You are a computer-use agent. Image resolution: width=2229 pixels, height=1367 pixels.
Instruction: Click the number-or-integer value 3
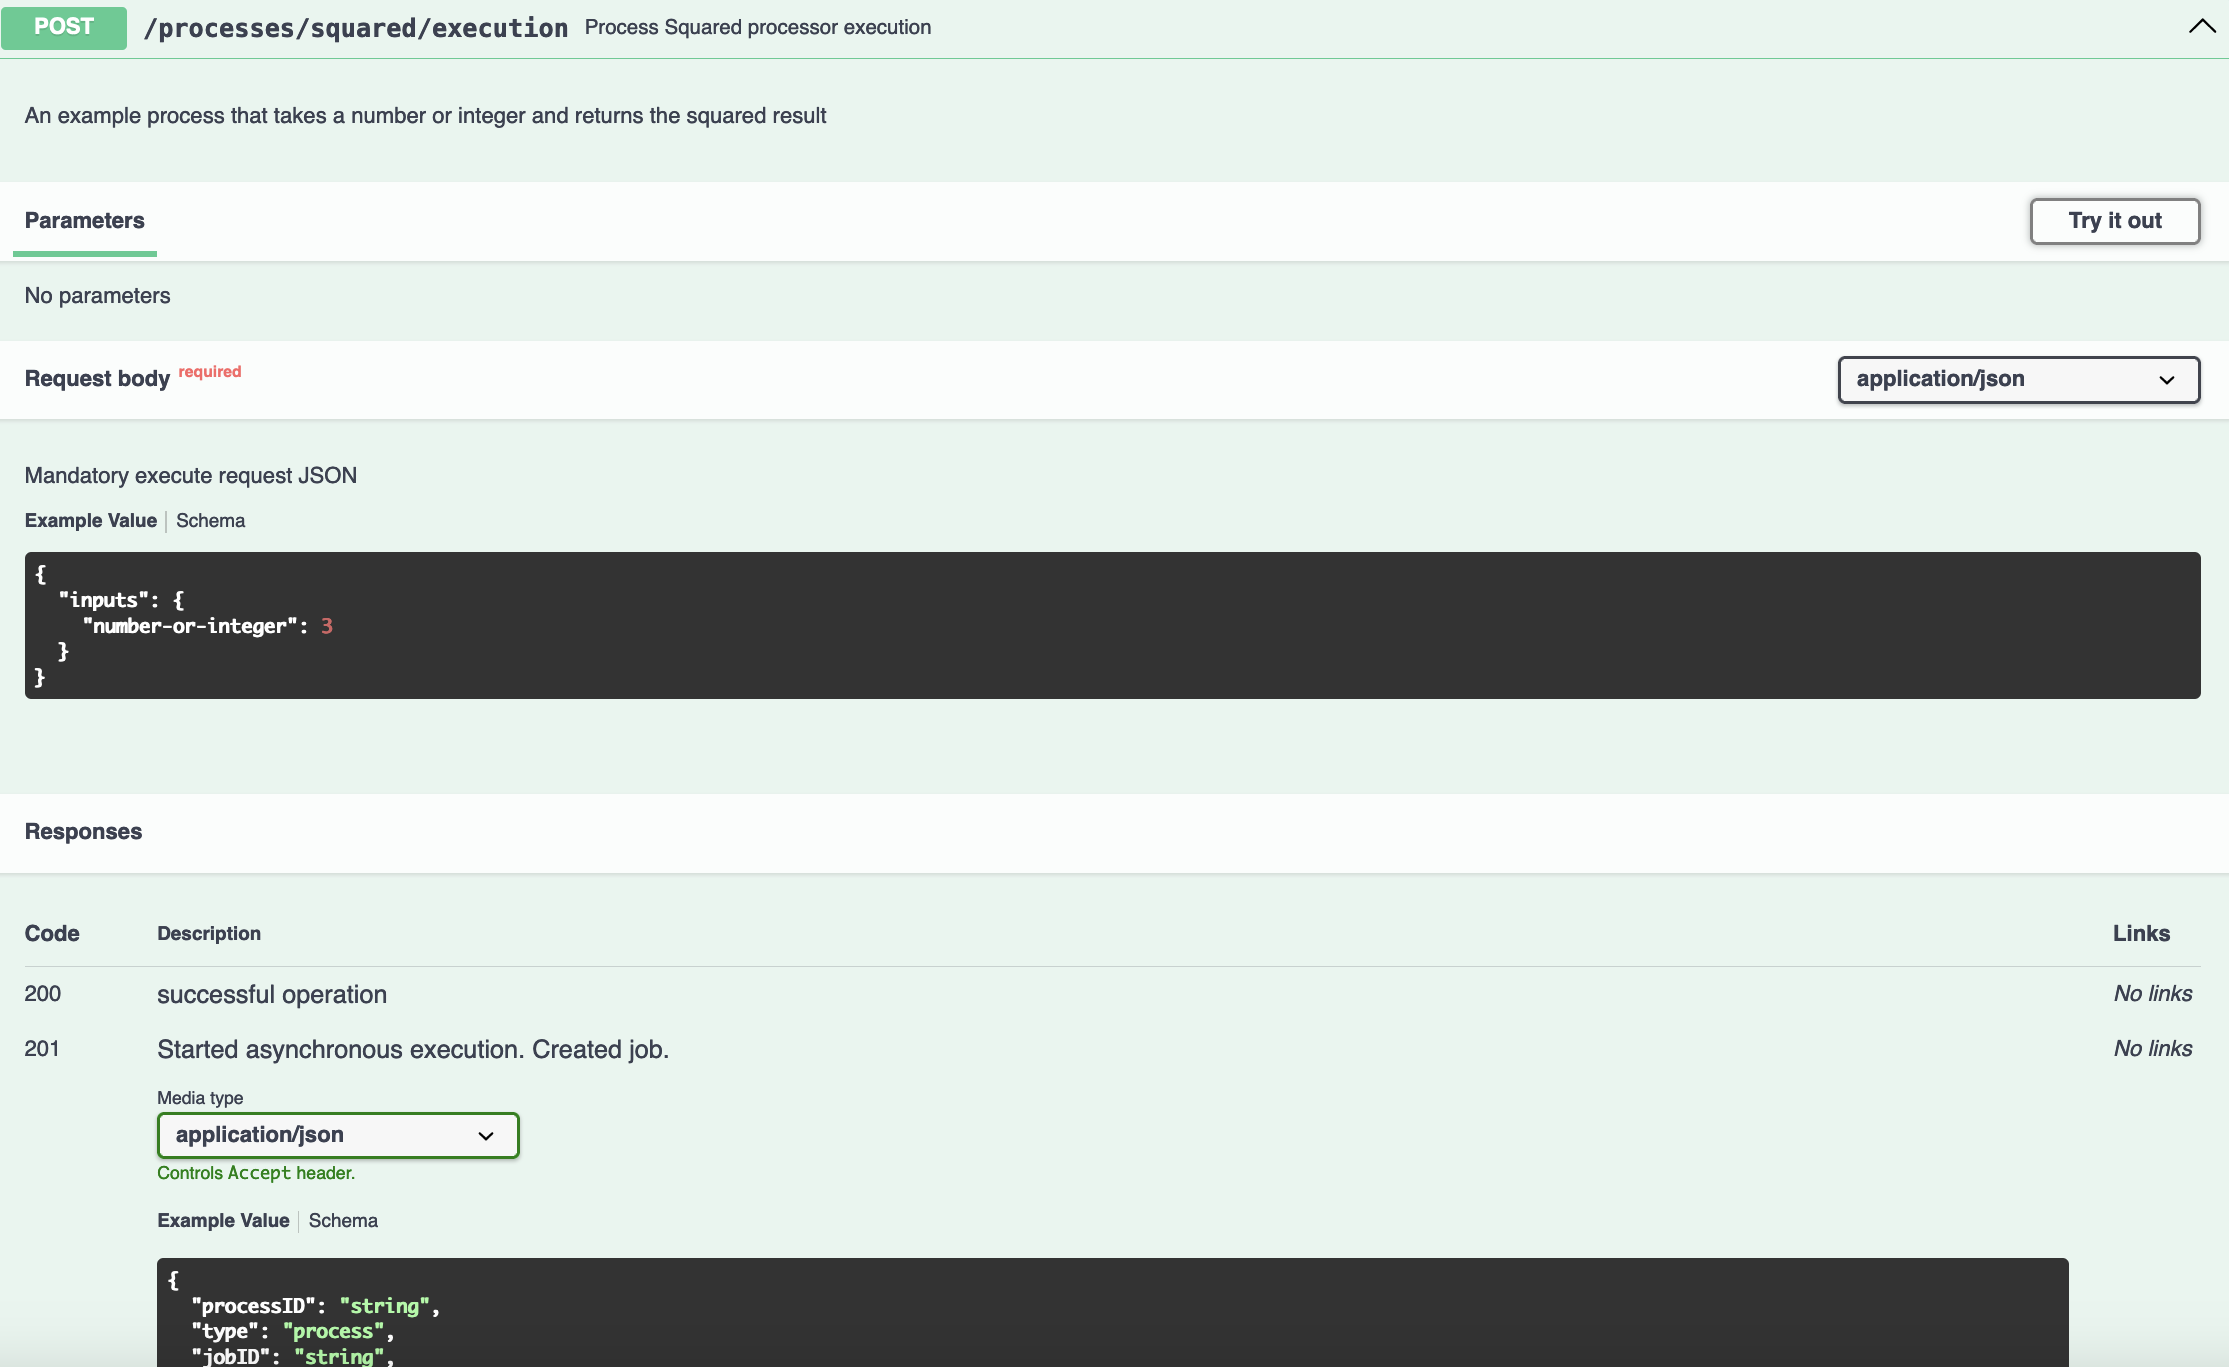[327, 626]
